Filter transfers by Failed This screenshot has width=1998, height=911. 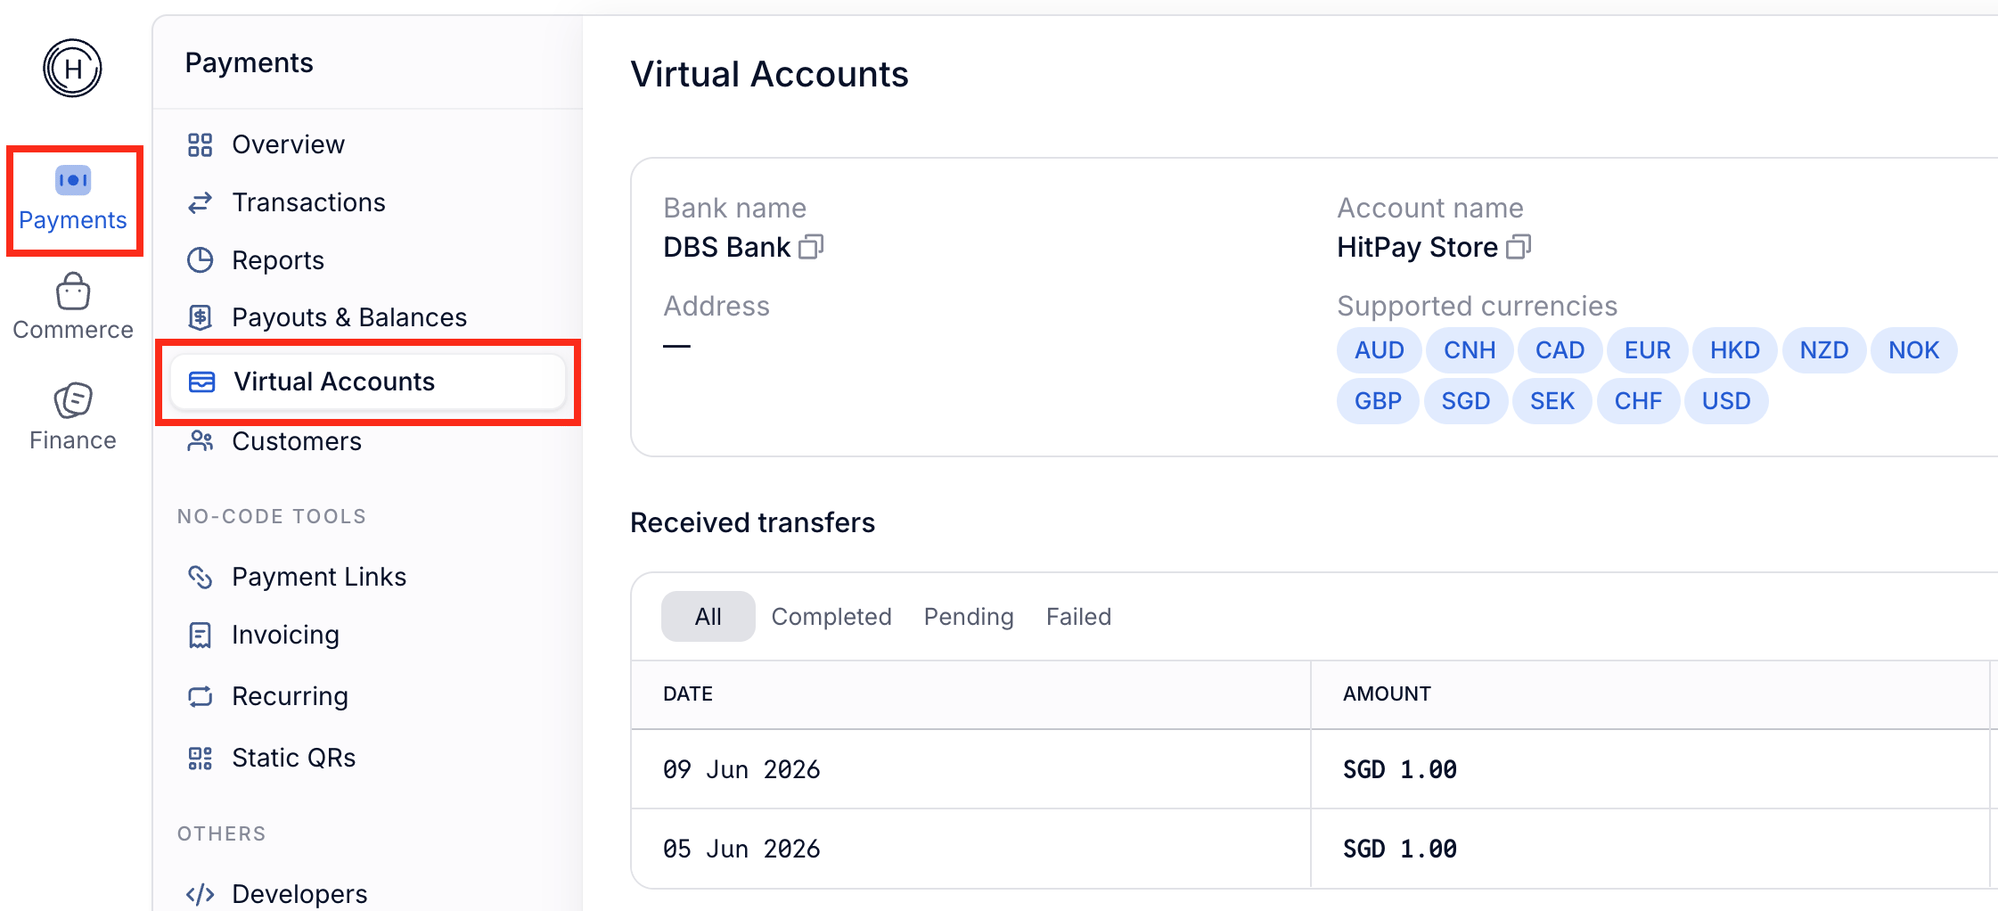1078,617
